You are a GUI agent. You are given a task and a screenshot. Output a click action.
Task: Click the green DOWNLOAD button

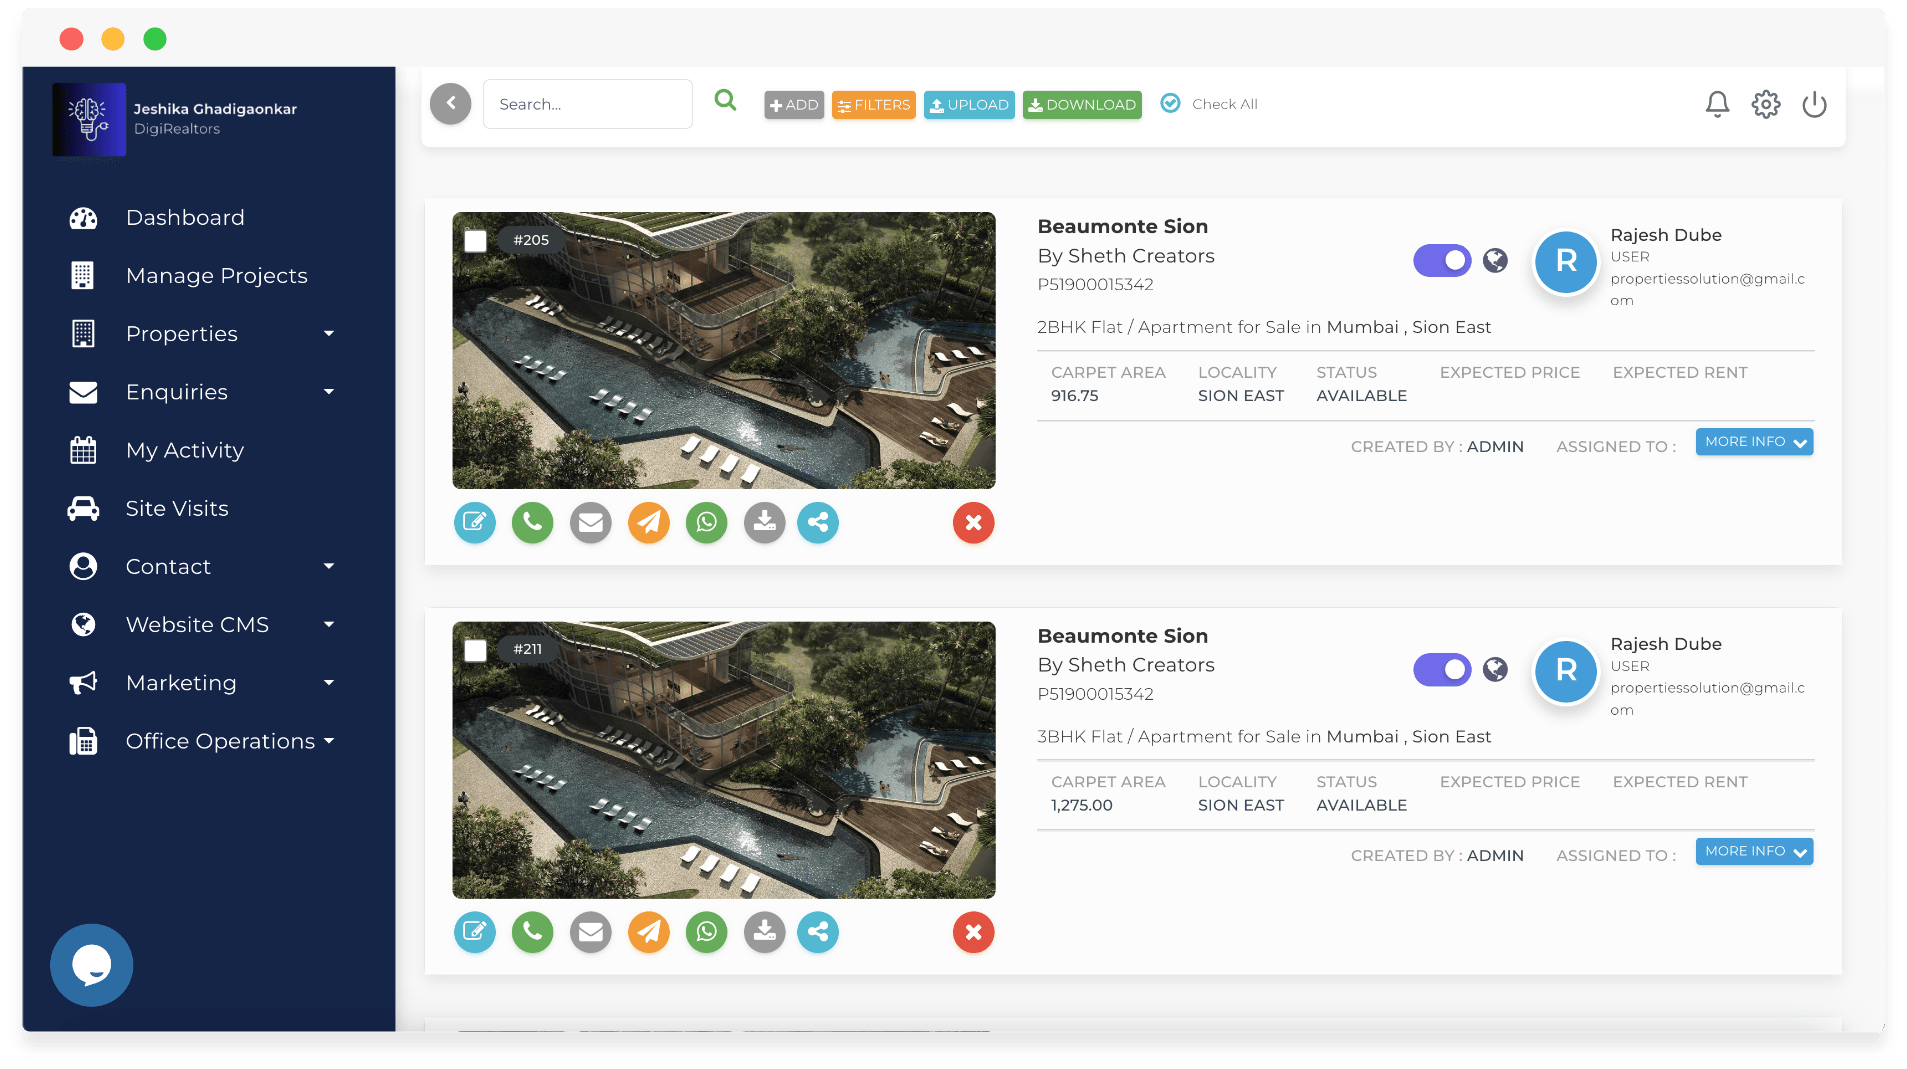click(1081, 105)
